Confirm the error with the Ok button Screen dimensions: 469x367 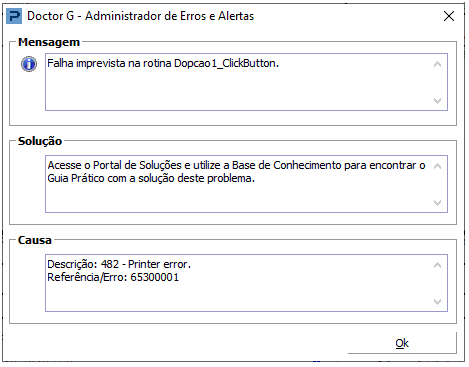[x=402, y=343]
